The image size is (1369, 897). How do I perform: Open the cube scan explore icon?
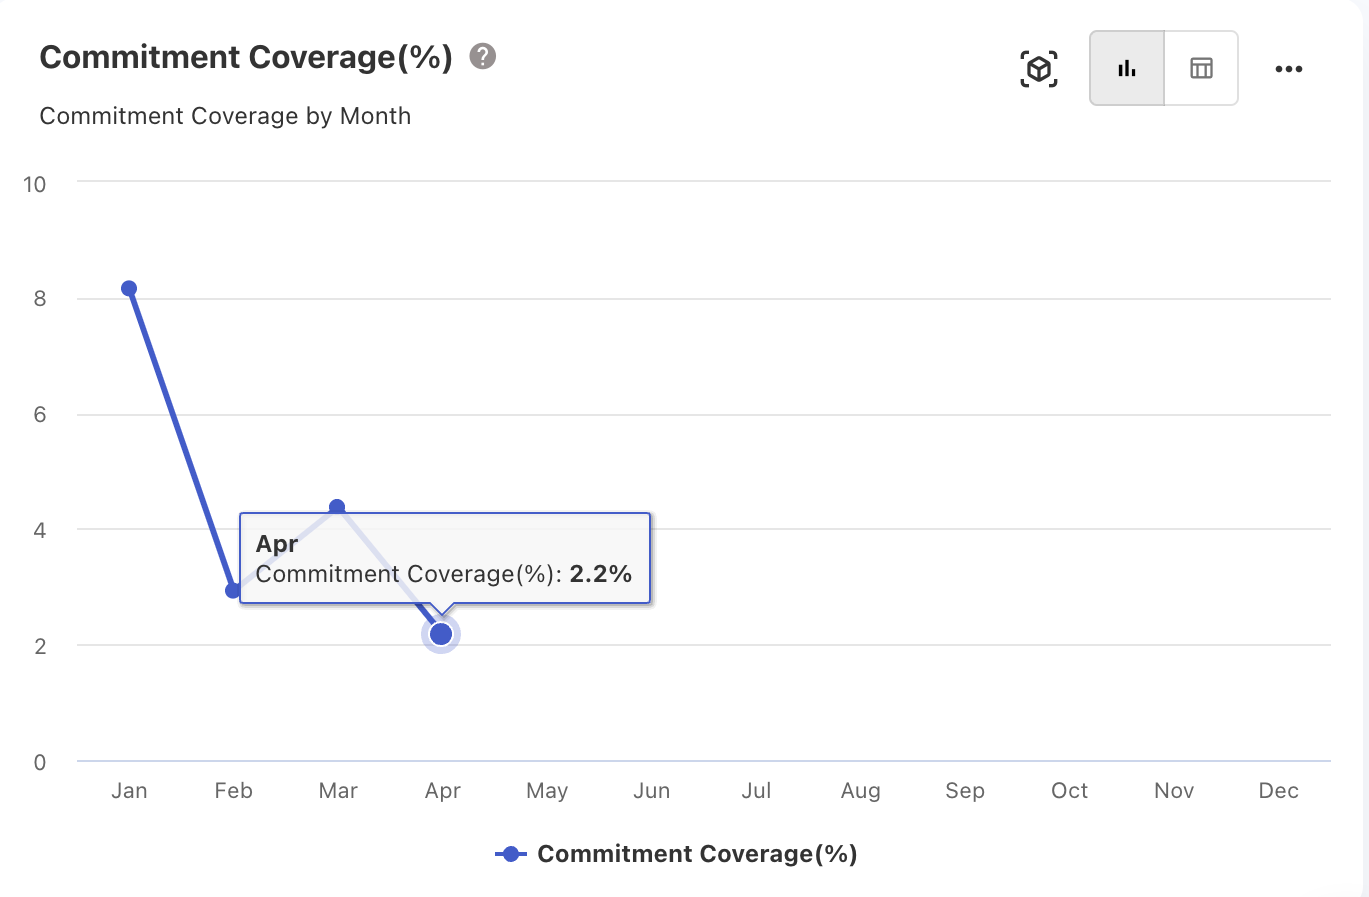(1039, 69)
